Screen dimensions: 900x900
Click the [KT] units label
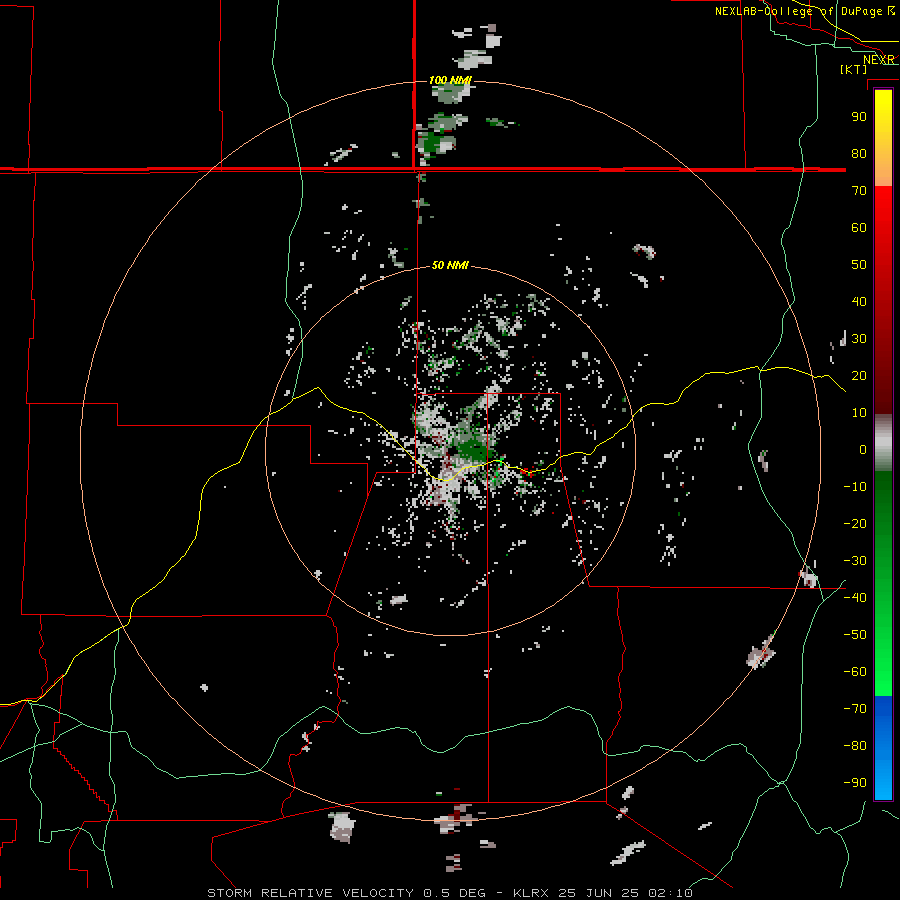coord(854,69)
